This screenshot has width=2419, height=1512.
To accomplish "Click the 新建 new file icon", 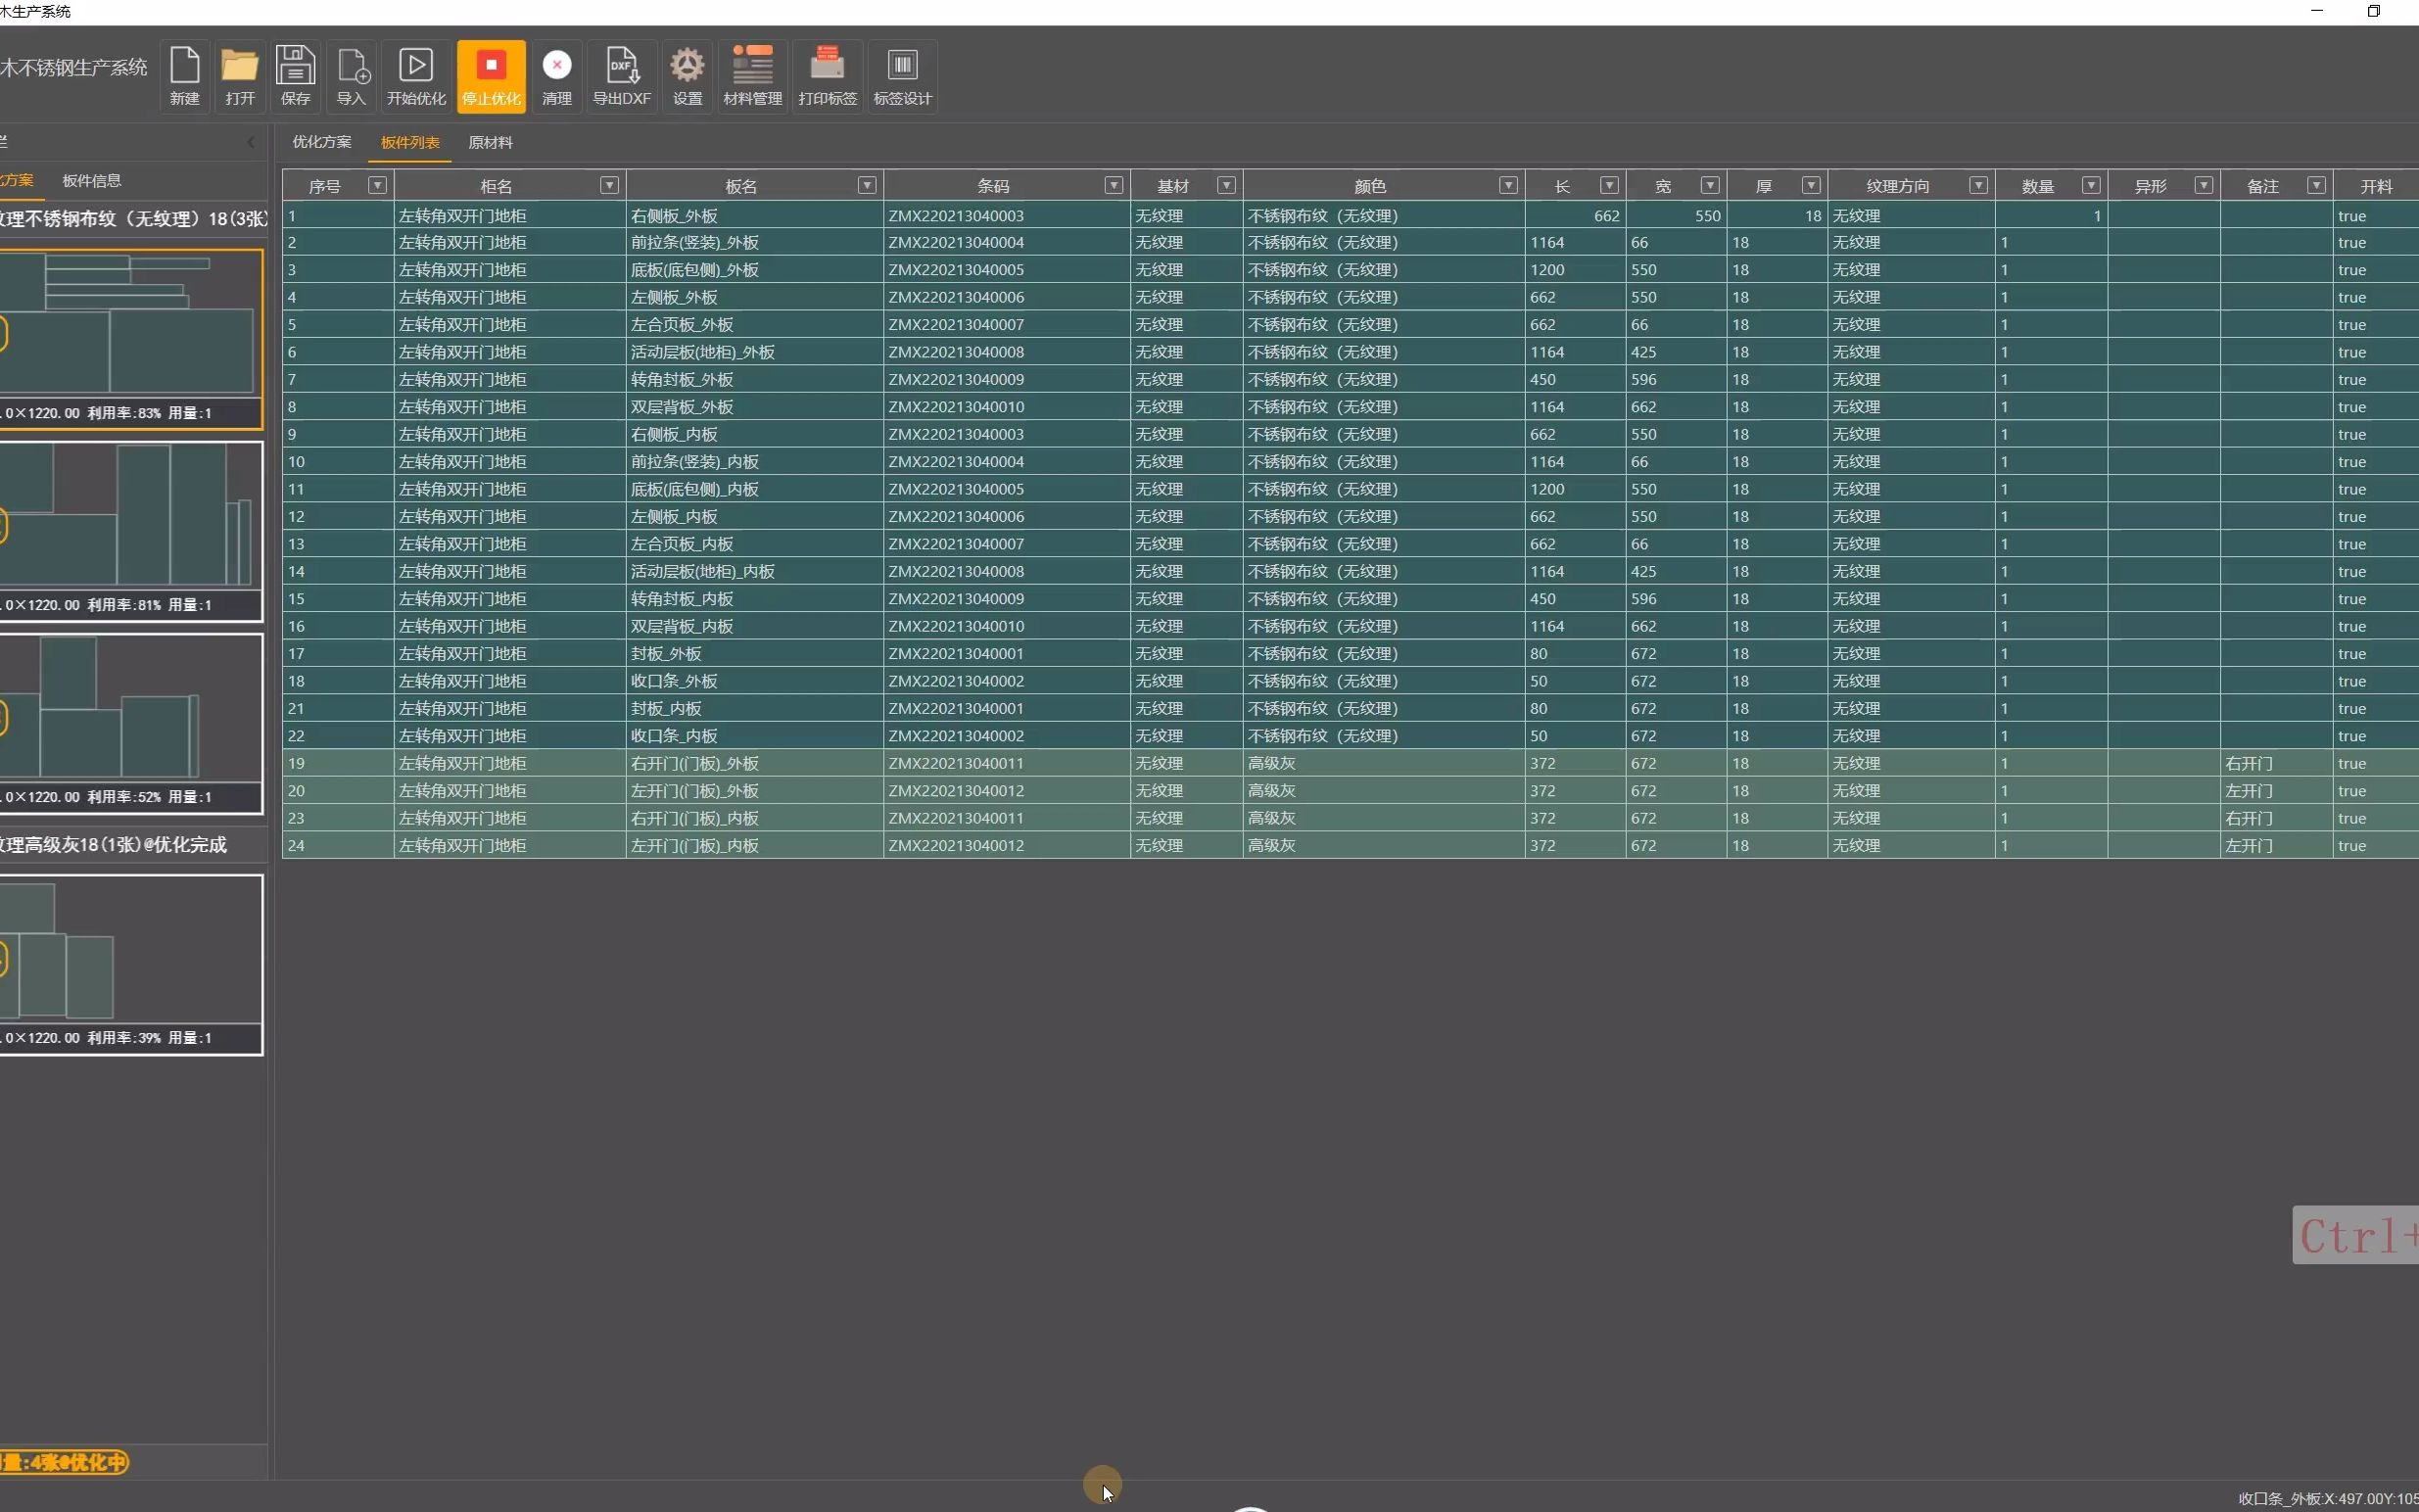I will pyautogui.click(x=184, y=76).
